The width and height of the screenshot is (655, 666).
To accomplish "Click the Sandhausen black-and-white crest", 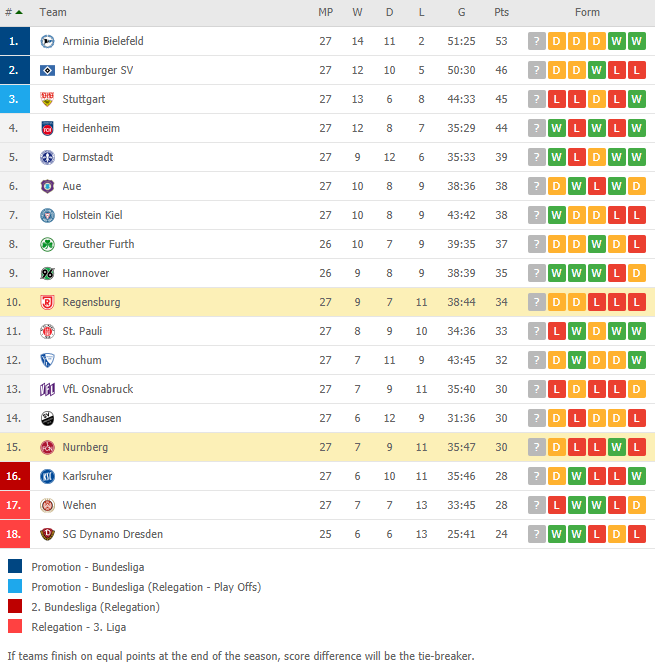I will tap(47, 418).
